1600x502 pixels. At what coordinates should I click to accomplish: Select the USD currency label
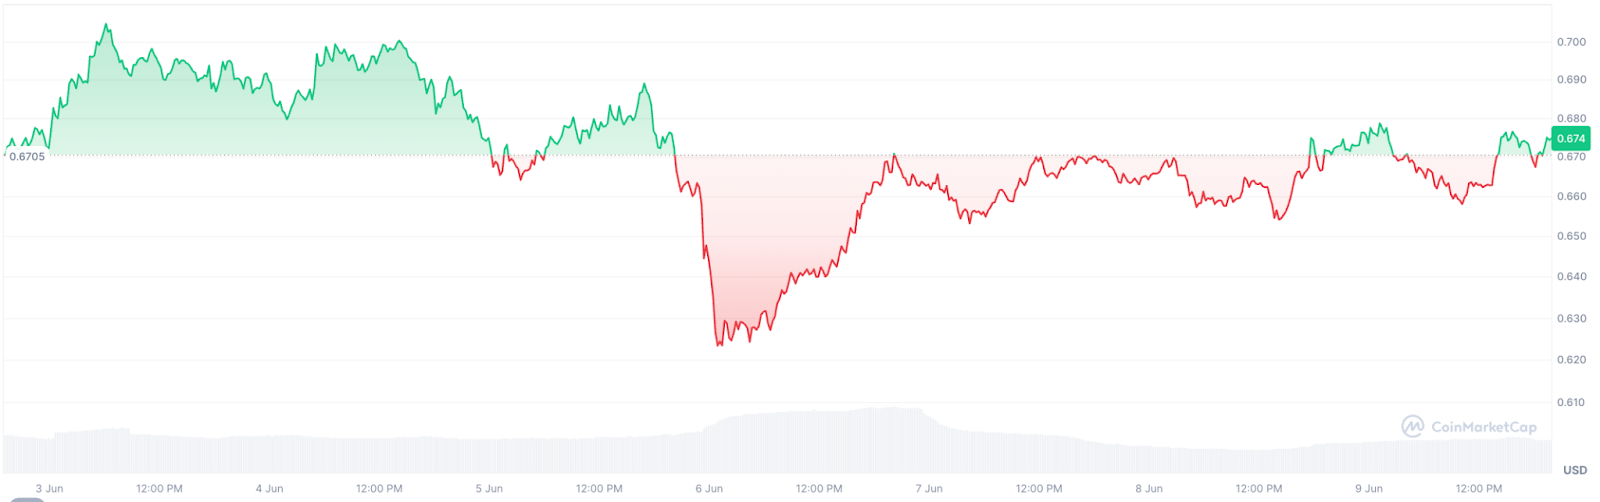[1574, 470]
